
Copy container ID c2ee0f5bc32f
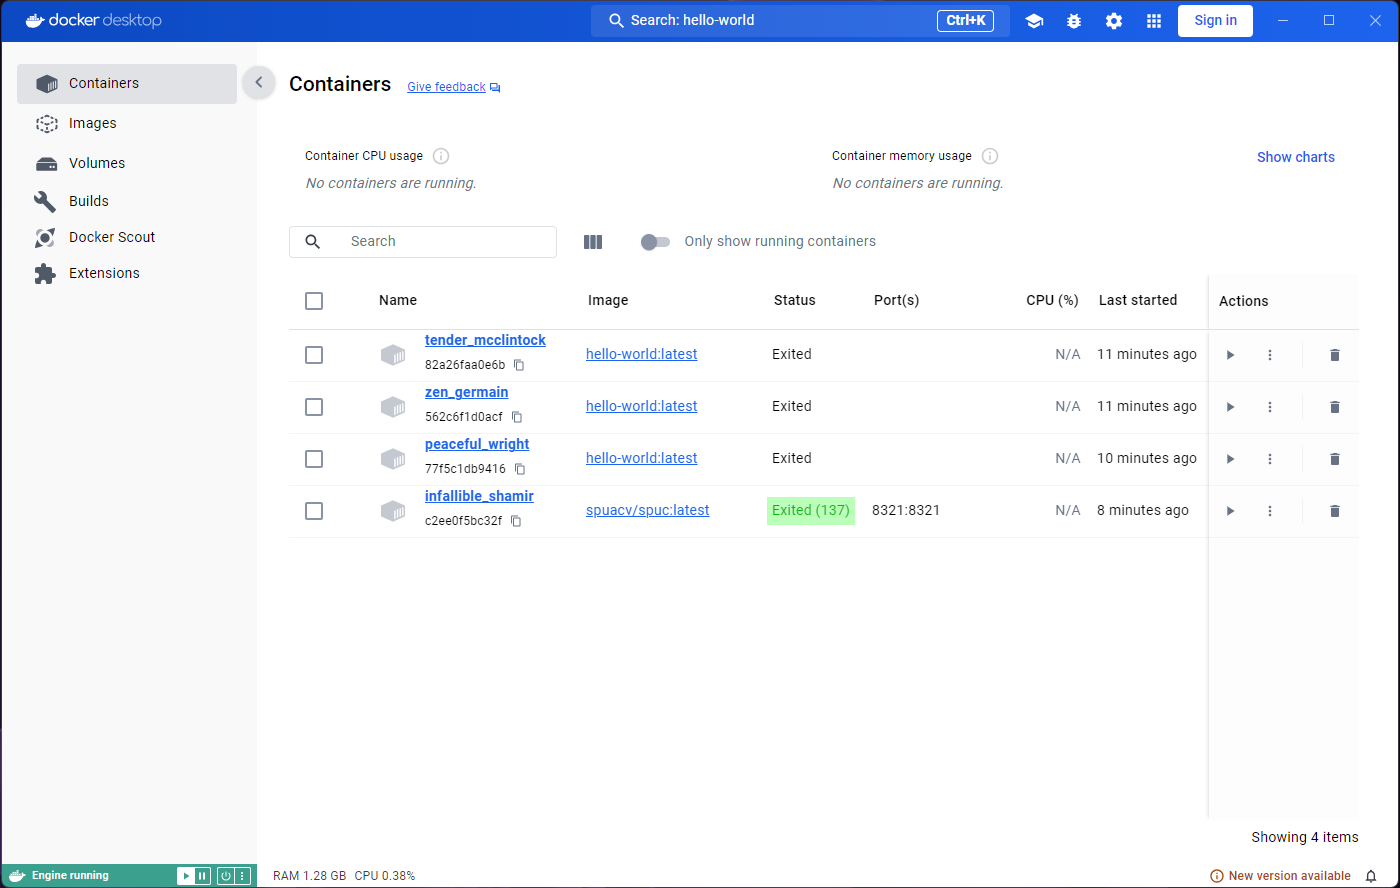point(516,521)
